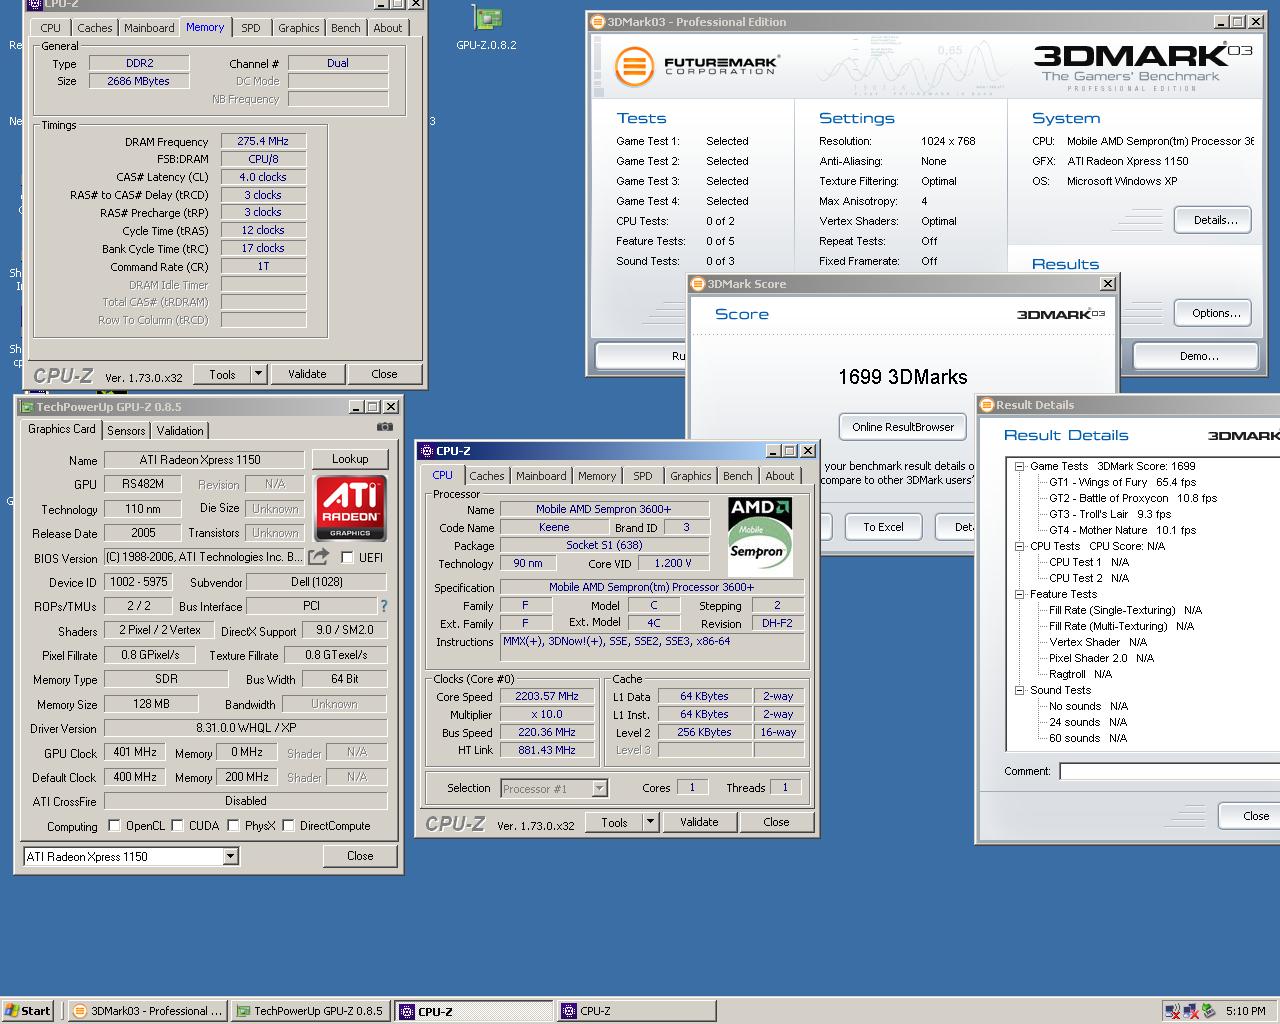This screenshot has height=1024, width=1280.
Task: Click the DRAM Frequency 275.4 MHz value
Action: tap(263, 141)
